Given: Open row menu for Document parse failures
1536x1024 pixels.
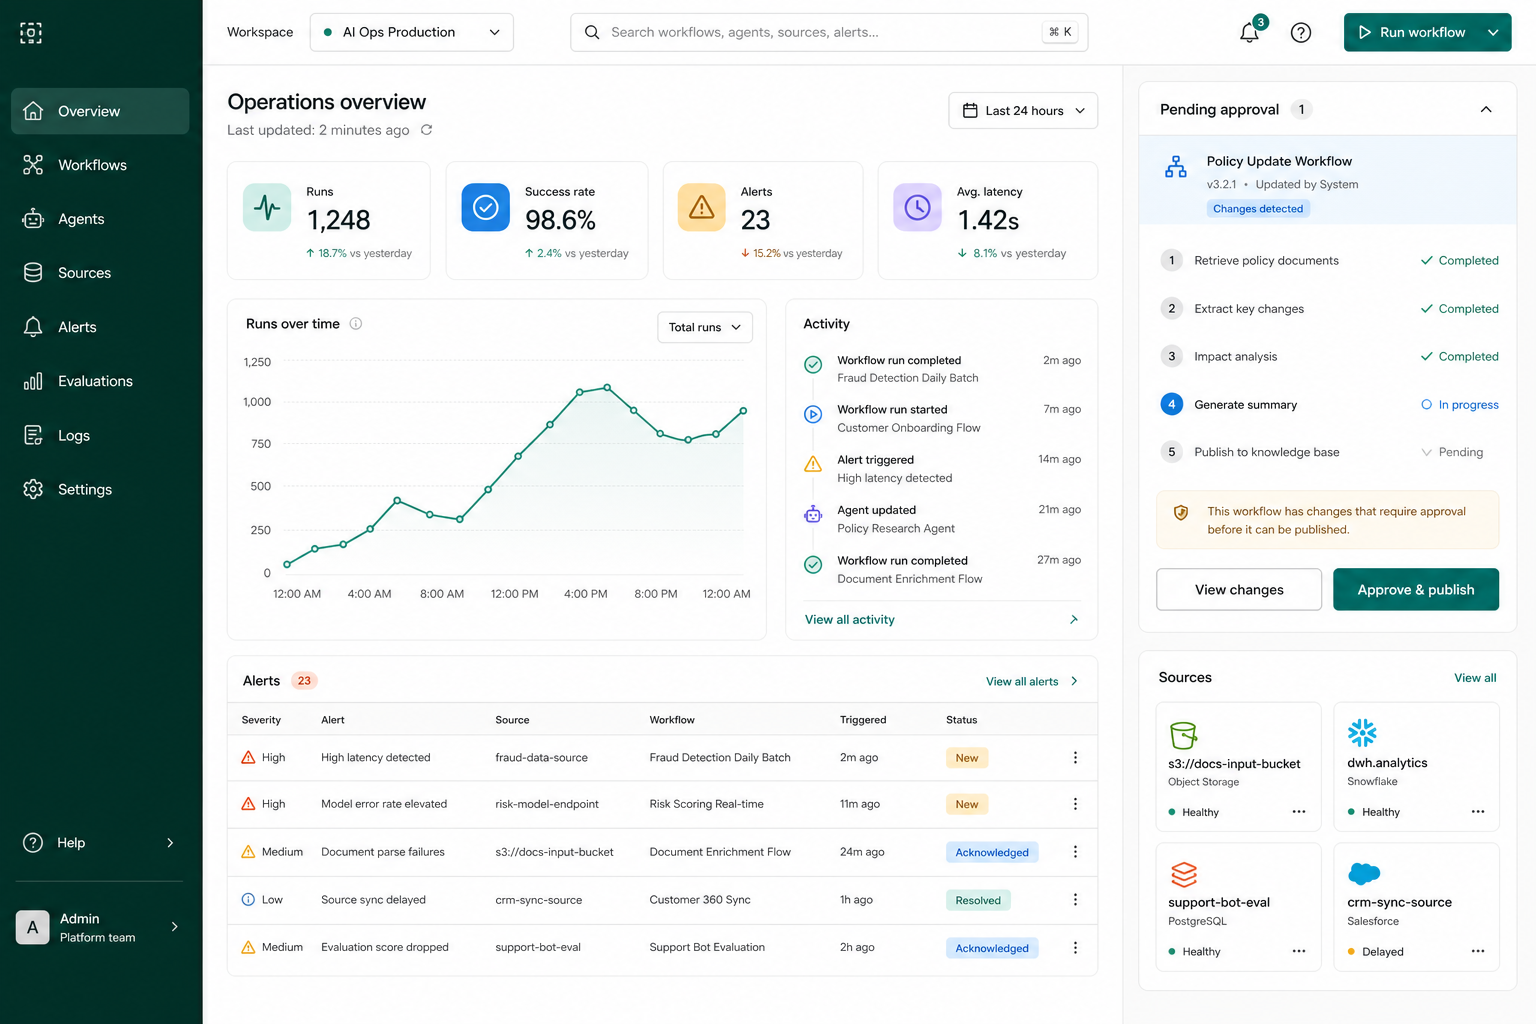Looking at the screenshot, I should (x=1075, y=852).
